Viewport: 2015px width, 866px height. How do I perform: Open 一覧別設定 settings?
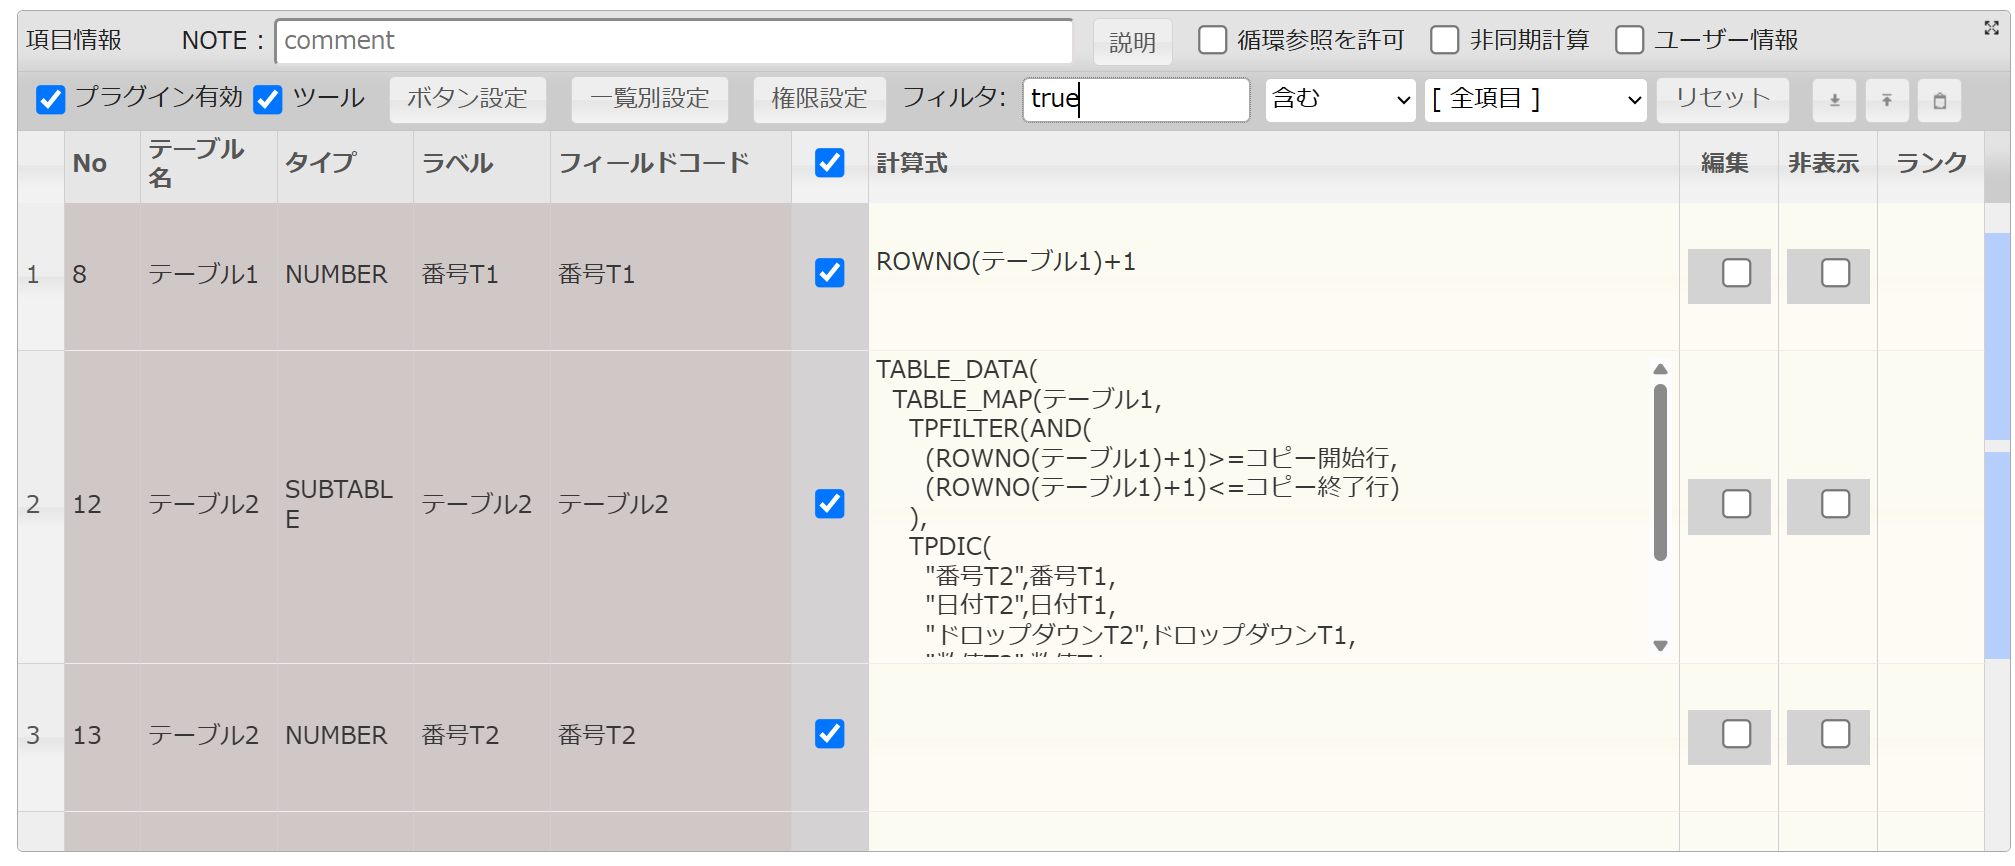[x=649, y=99]
